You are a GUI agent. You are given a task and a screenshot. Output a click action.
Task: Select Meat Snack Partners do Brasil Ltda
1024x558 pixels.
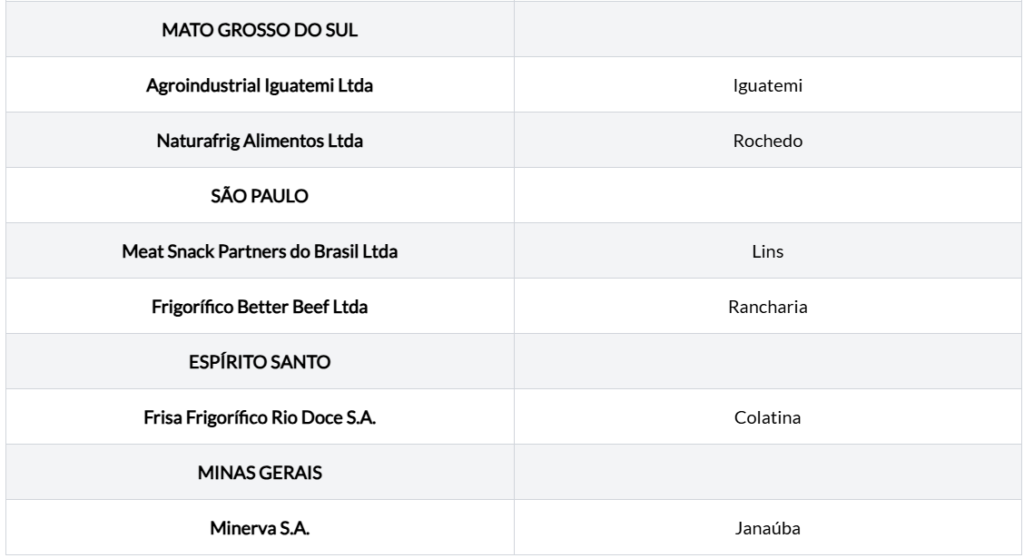[x=260, y=252]
